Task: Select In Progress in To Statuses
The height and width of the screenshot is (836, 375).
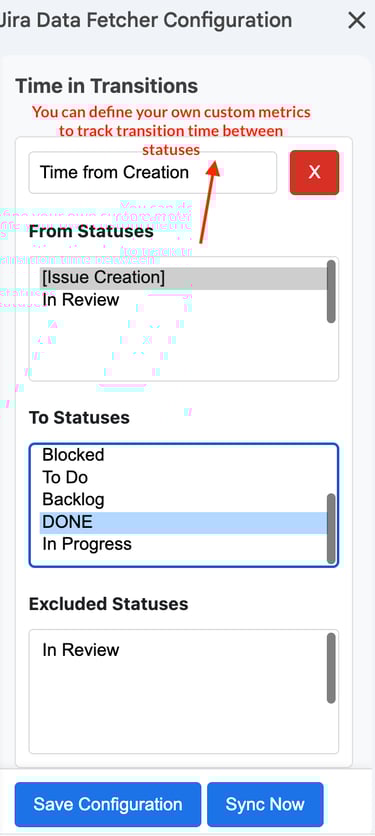Action: pyautogui.click(x=184, y=544)
